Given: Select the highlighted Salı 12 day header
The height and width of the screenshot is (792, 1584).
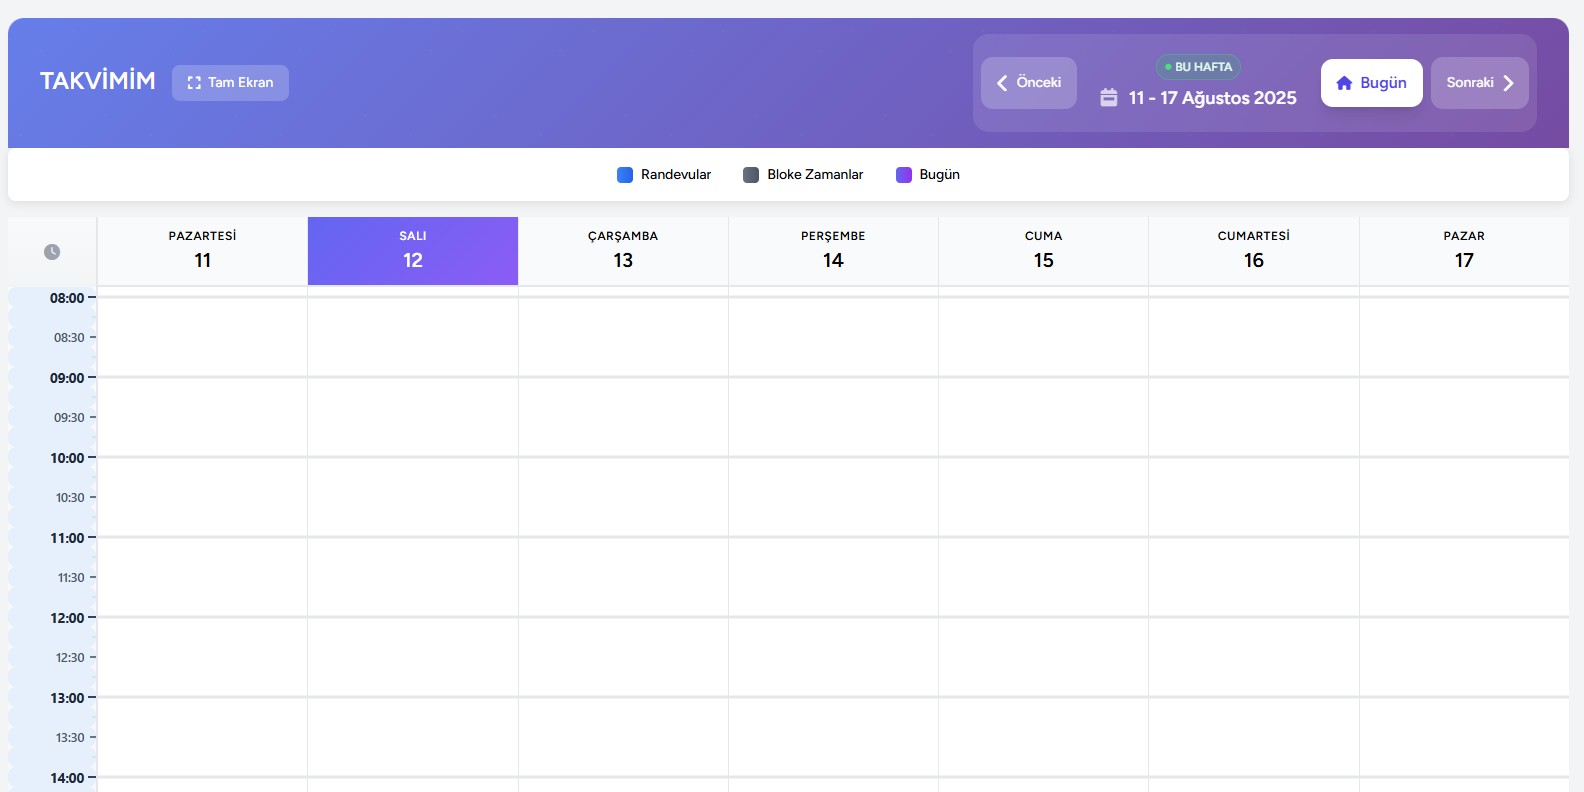Looking at the screenshot, I should (413, 251).
